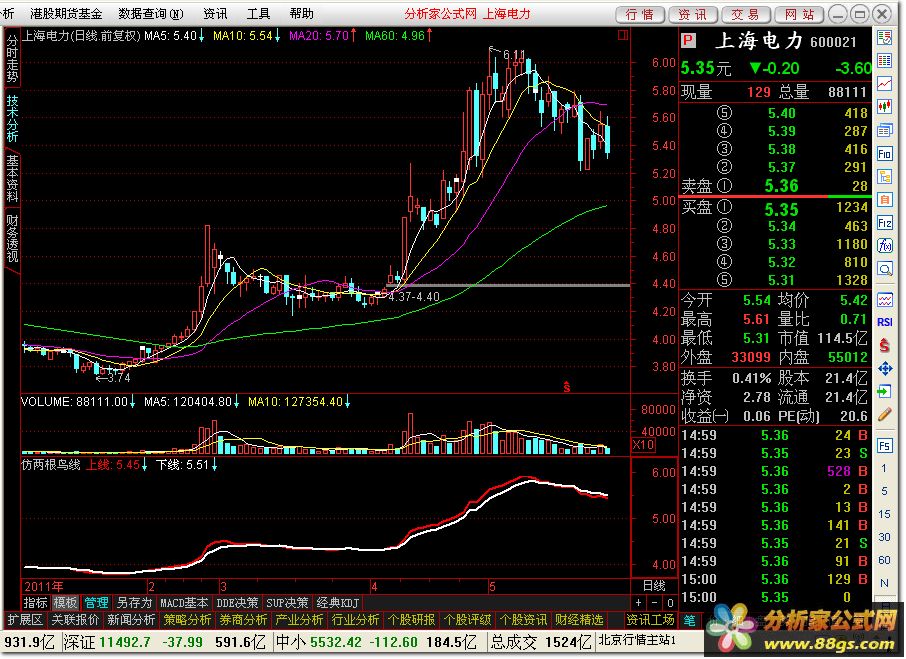Click the 模板 tab

click(x=65, y=603)
